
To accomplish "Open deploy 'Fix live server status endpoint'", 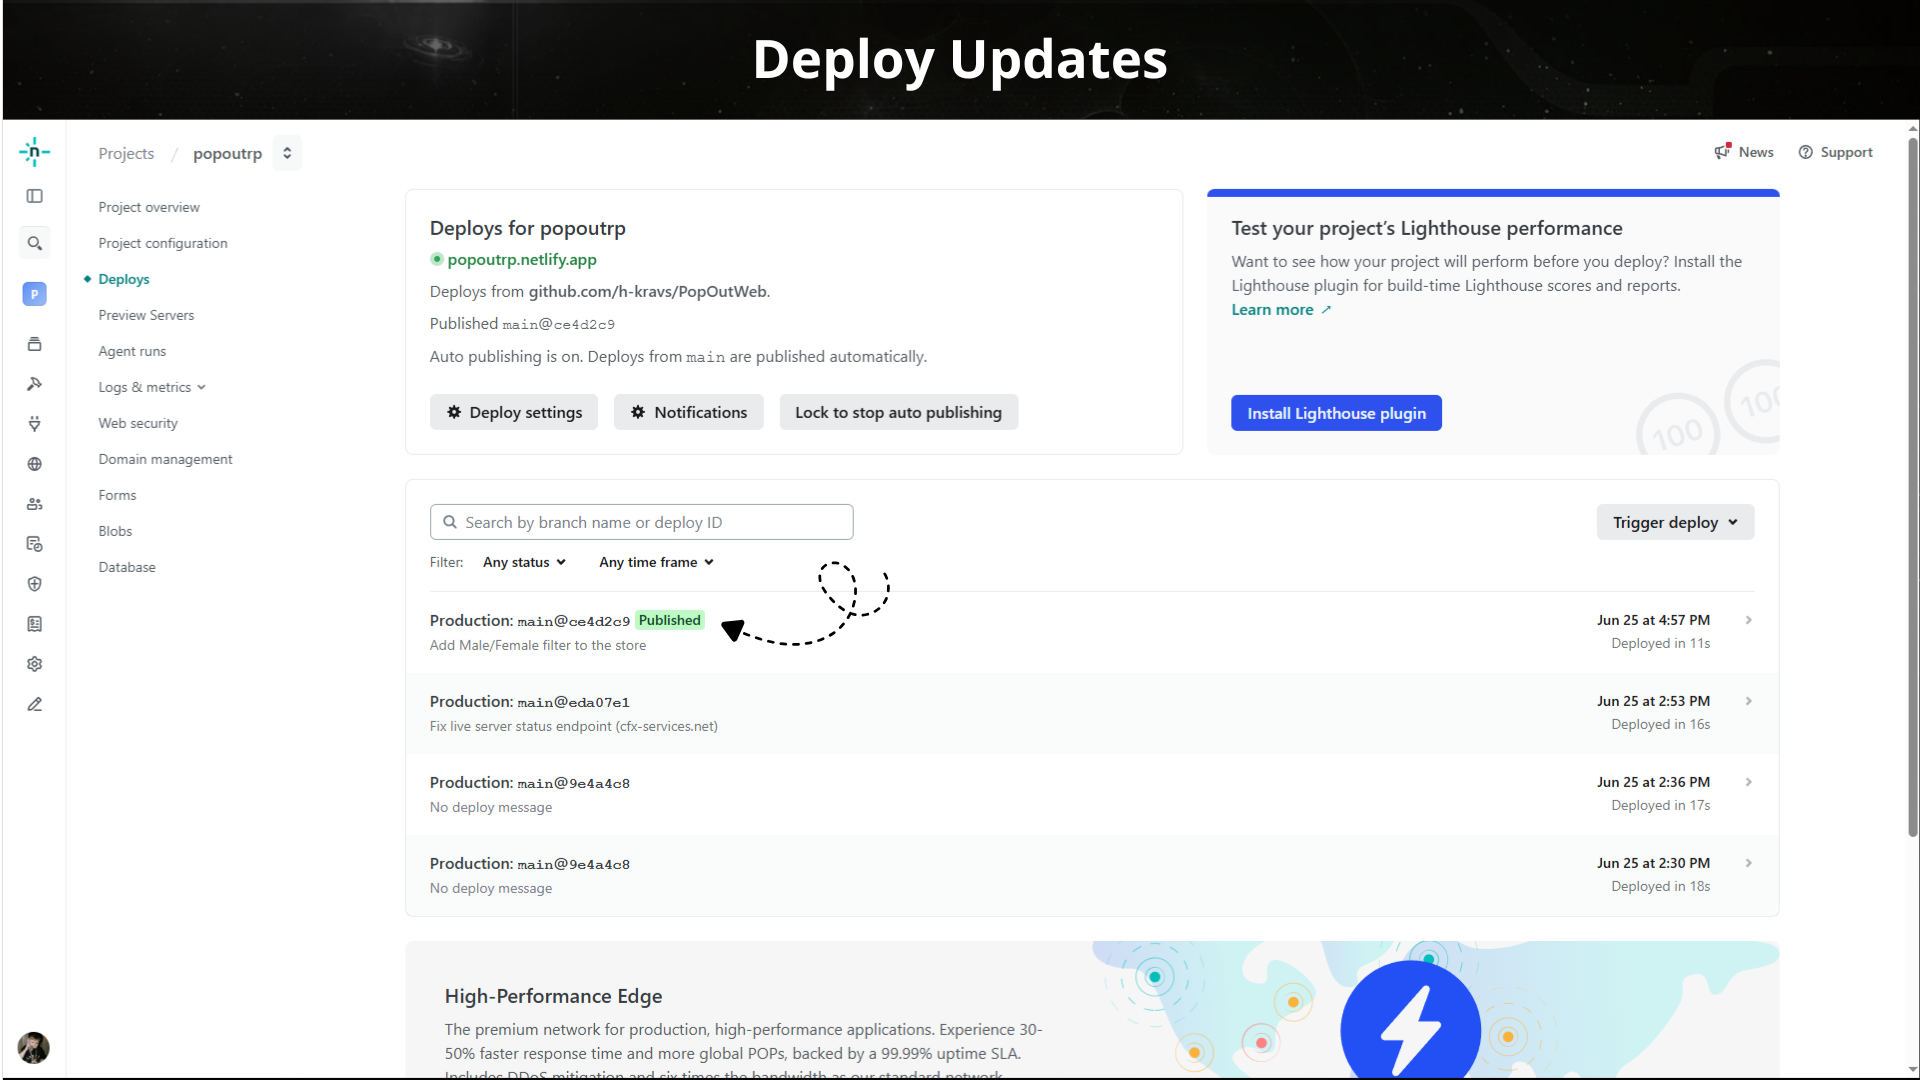I will [1092, 713].
